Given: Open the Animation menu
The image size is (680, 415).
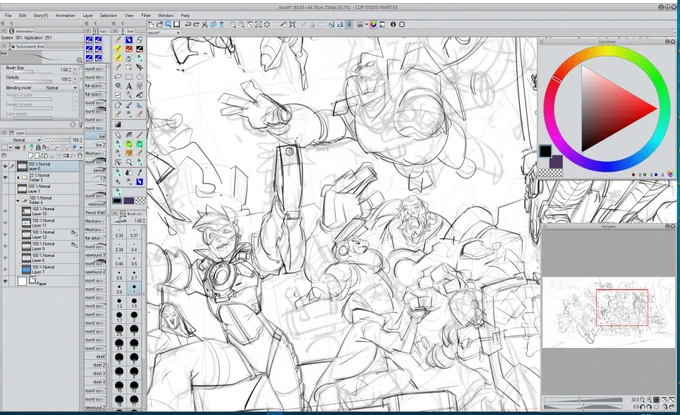Looking at the screenshot, I should click(x=65, y=15).
